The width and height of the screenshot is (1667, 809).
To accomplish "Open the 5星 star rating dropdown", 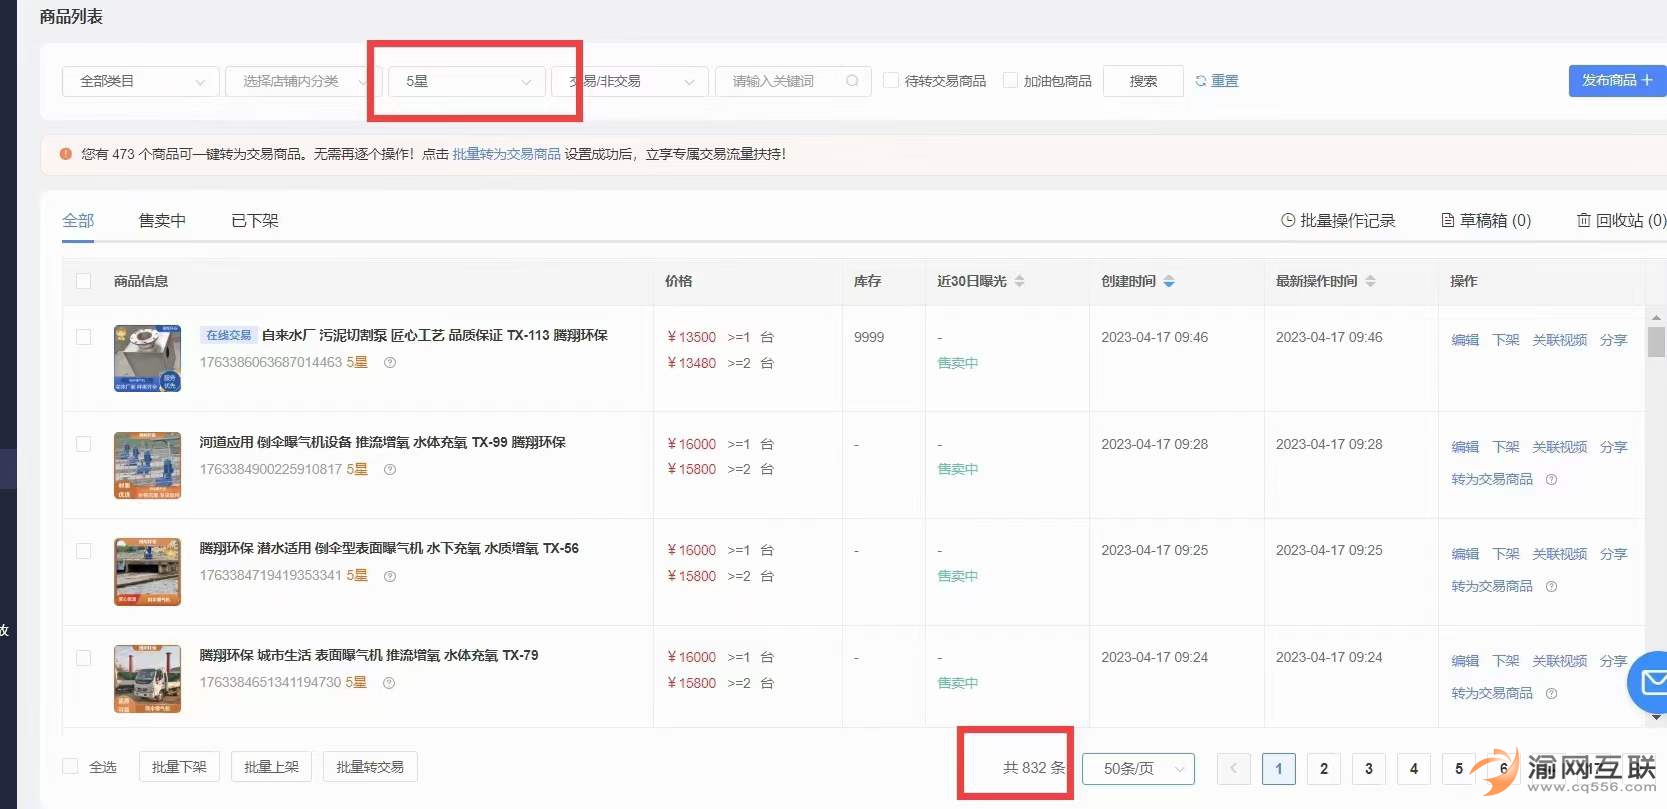I will pos(467,81).
